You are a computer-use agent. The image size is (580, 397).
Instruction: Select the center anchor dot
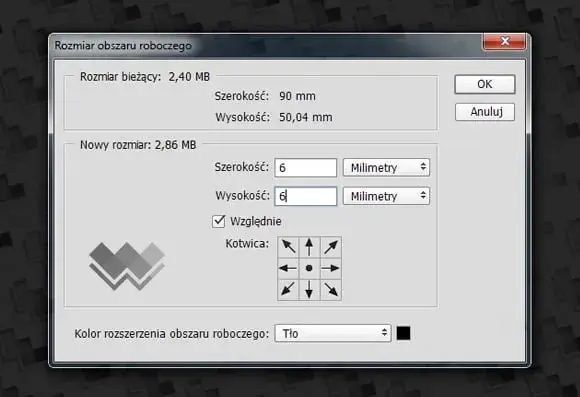coord(309,268)
